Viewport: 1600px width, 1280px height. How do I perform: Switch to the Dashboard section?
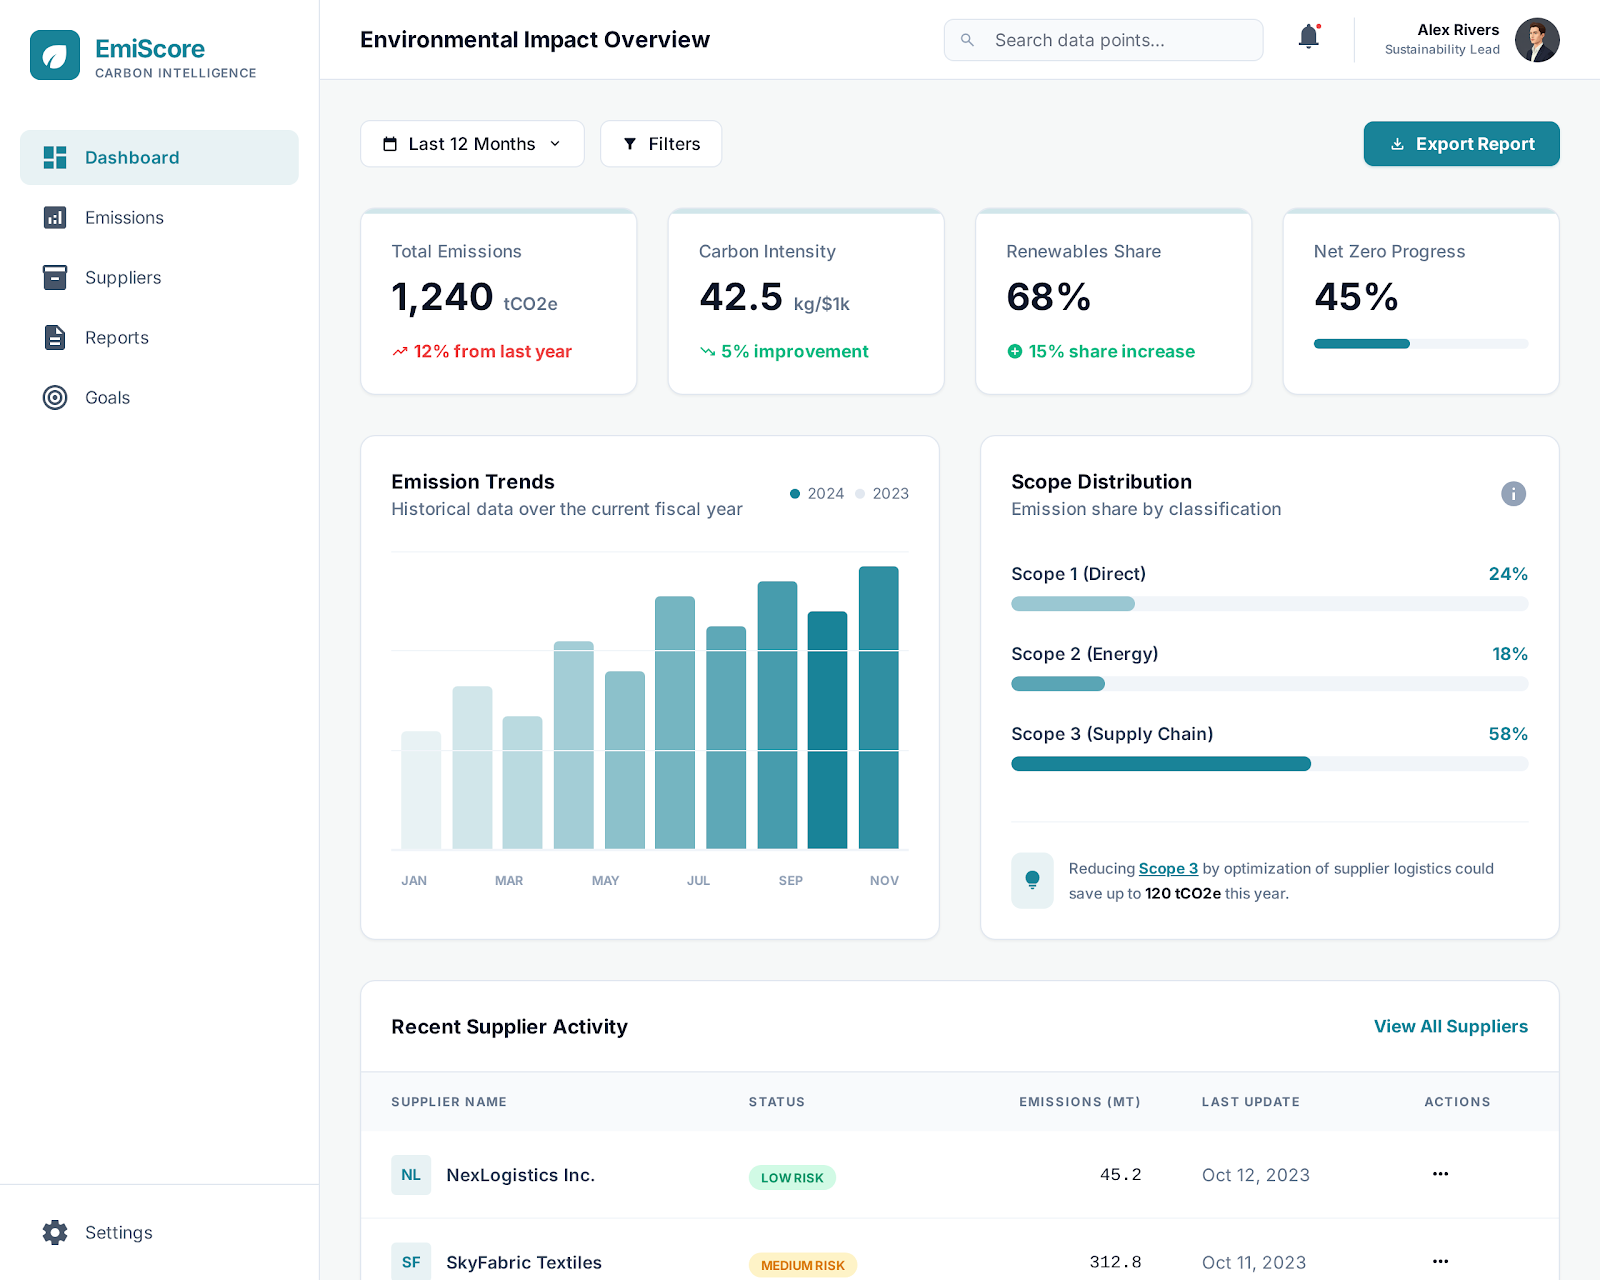[x=132, y=157]
